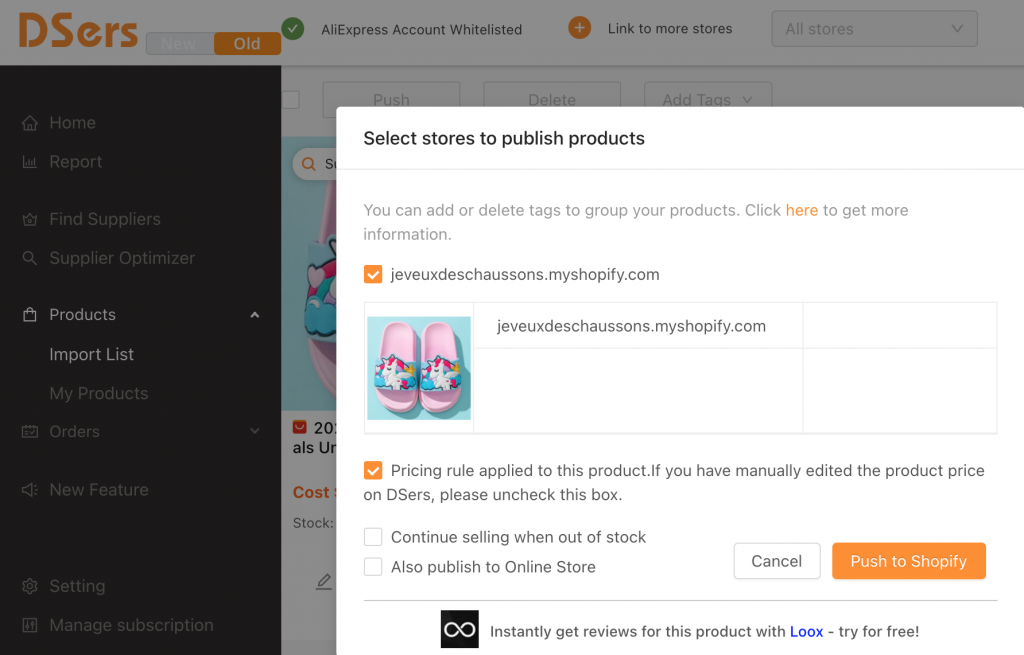Expand the Orders menu chevron

255,432
